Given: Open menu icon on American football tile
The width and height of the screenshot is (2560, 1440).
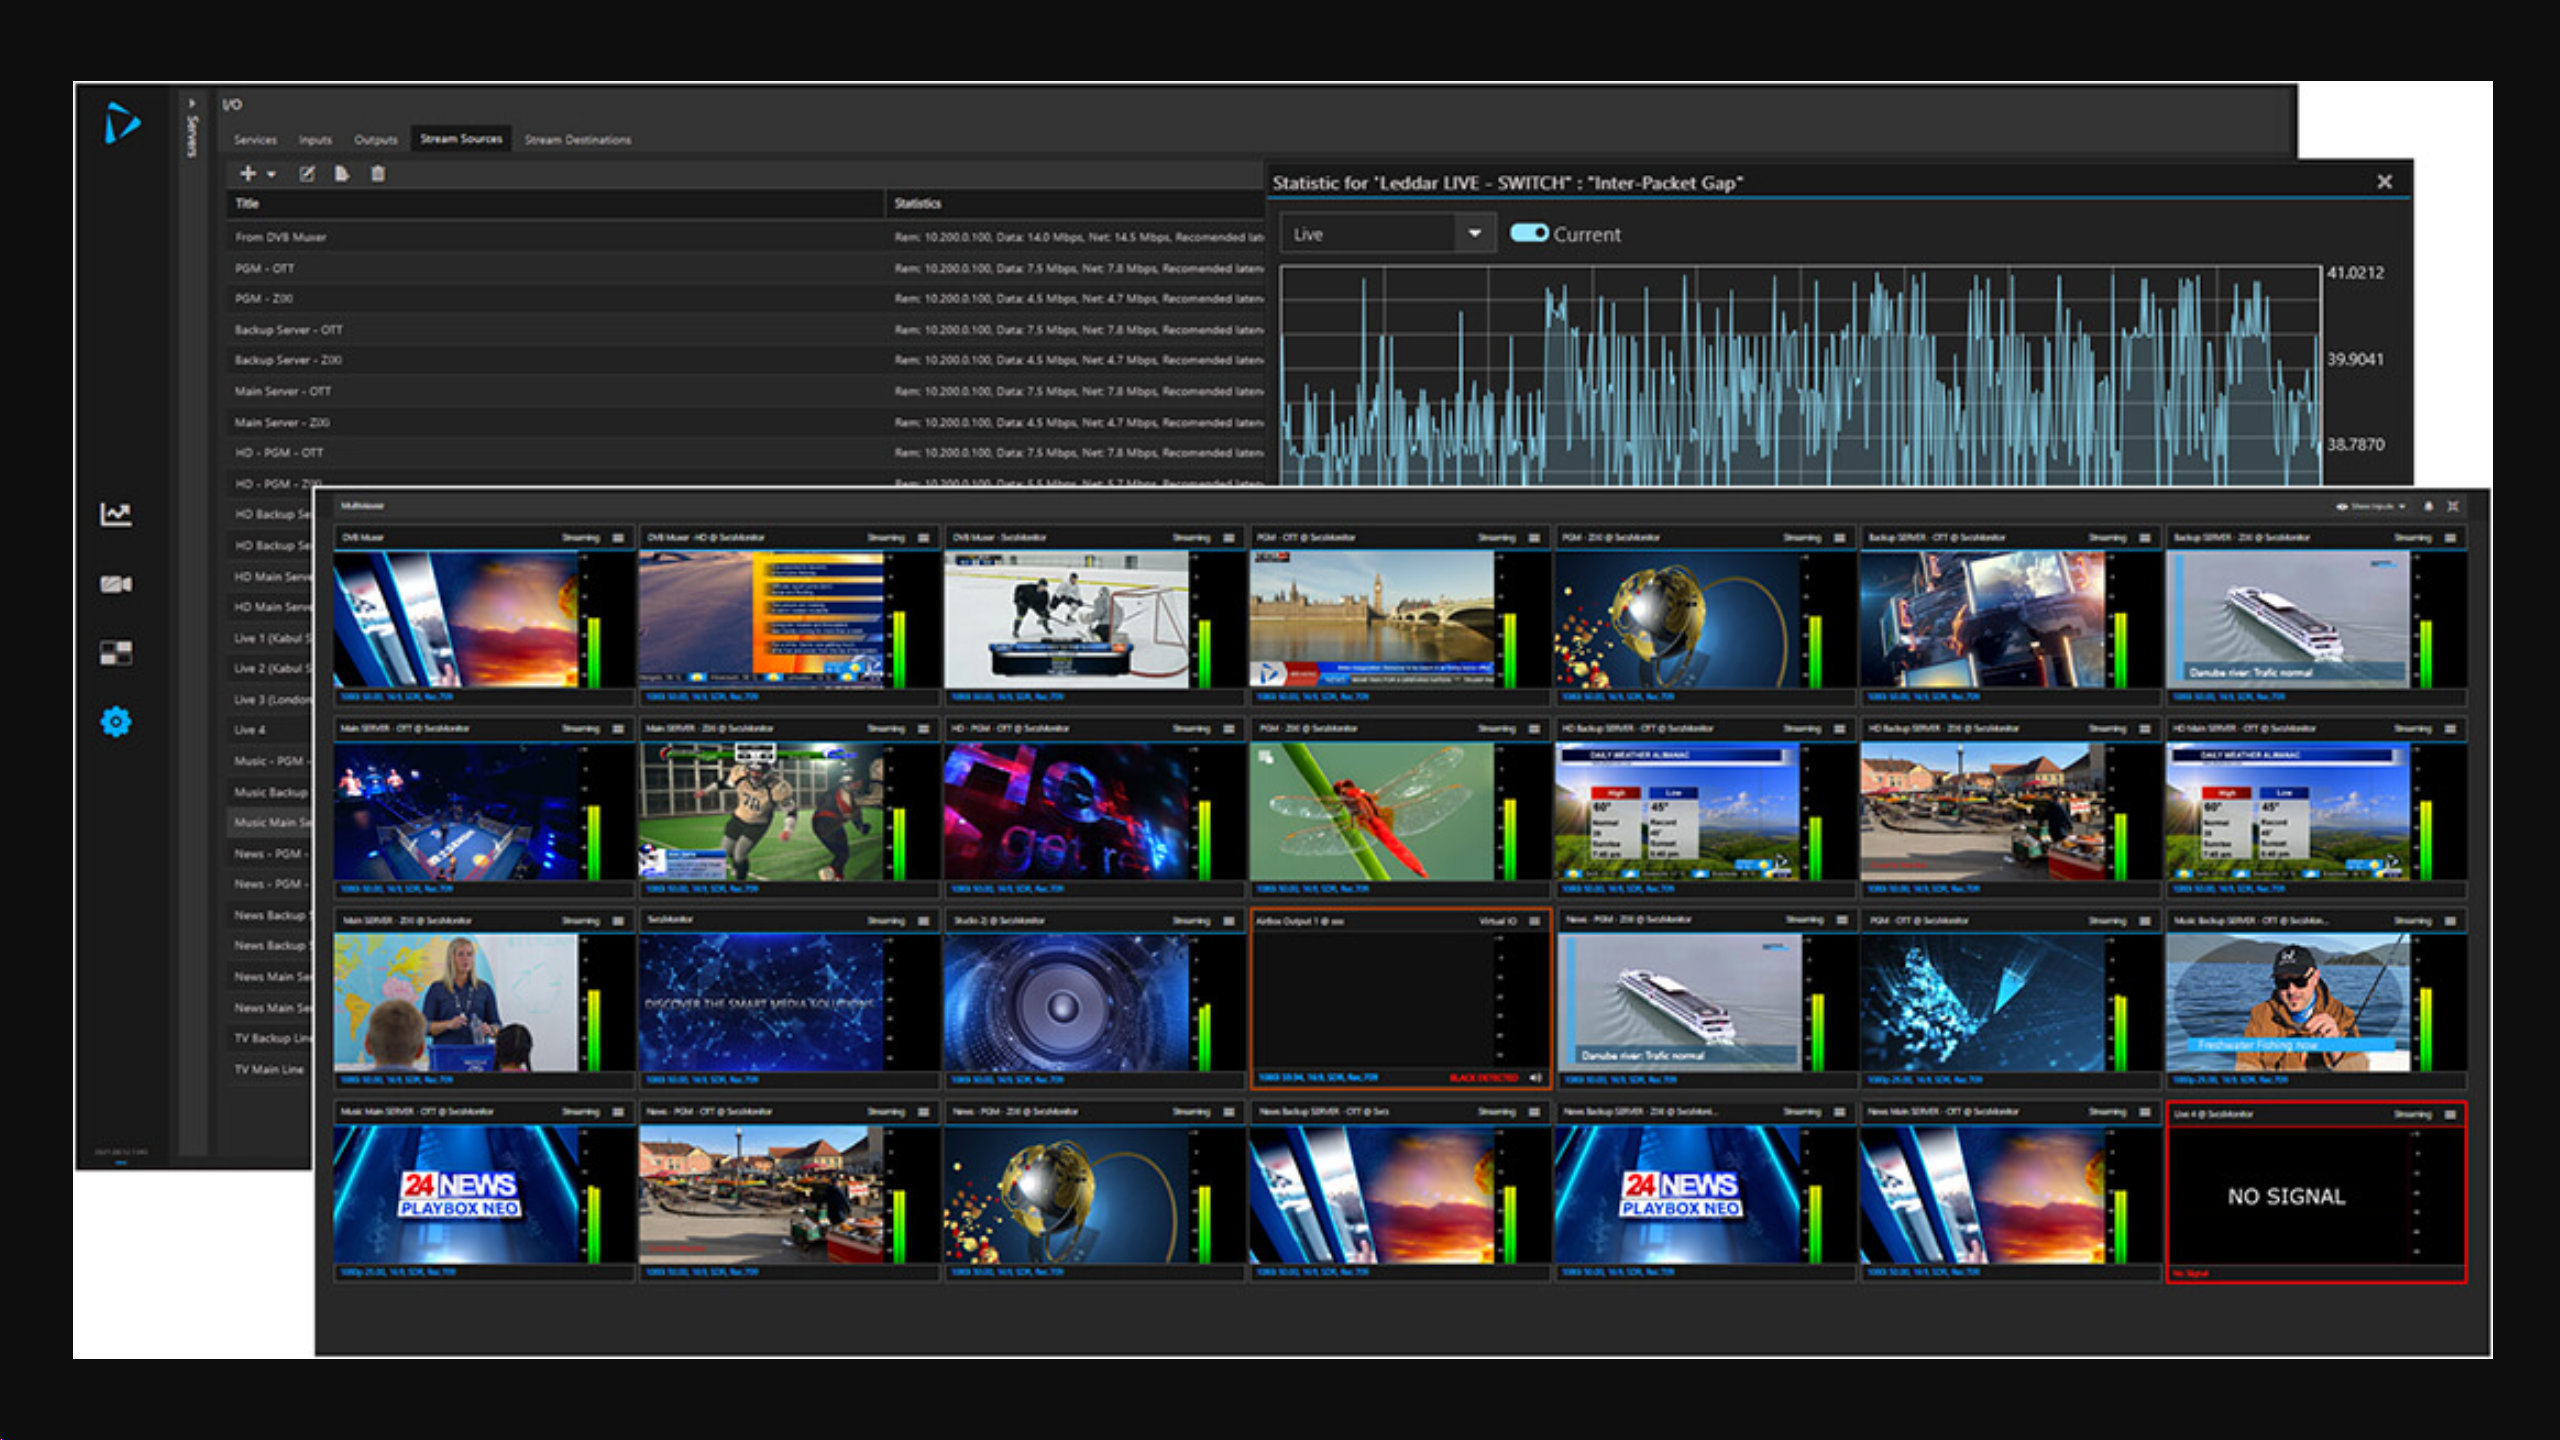Looking at the screenshot, I should click(x=923, y=729).
